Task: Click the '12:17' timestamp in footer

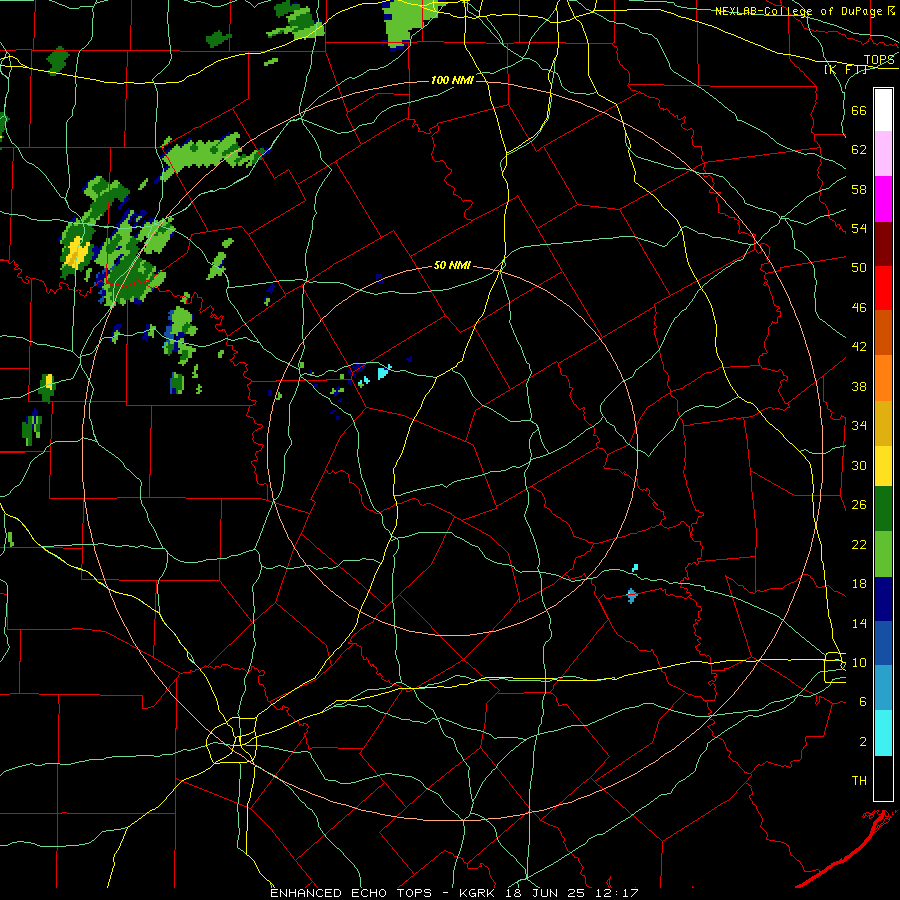Action: 617,893
